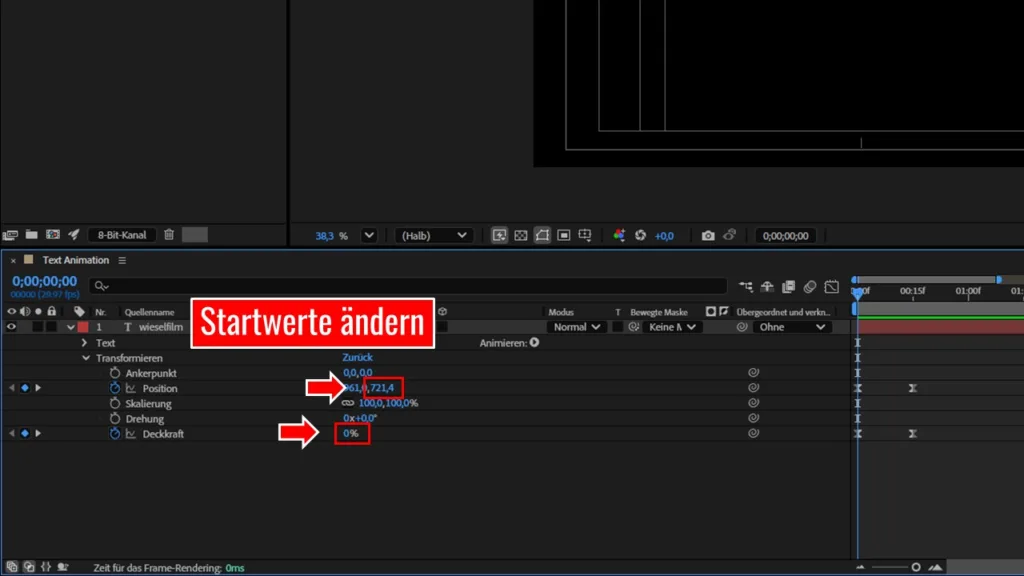Screen dimensions: 1024x576
Task: Take a snapshot with camera icon
Action: pos(708,236)
